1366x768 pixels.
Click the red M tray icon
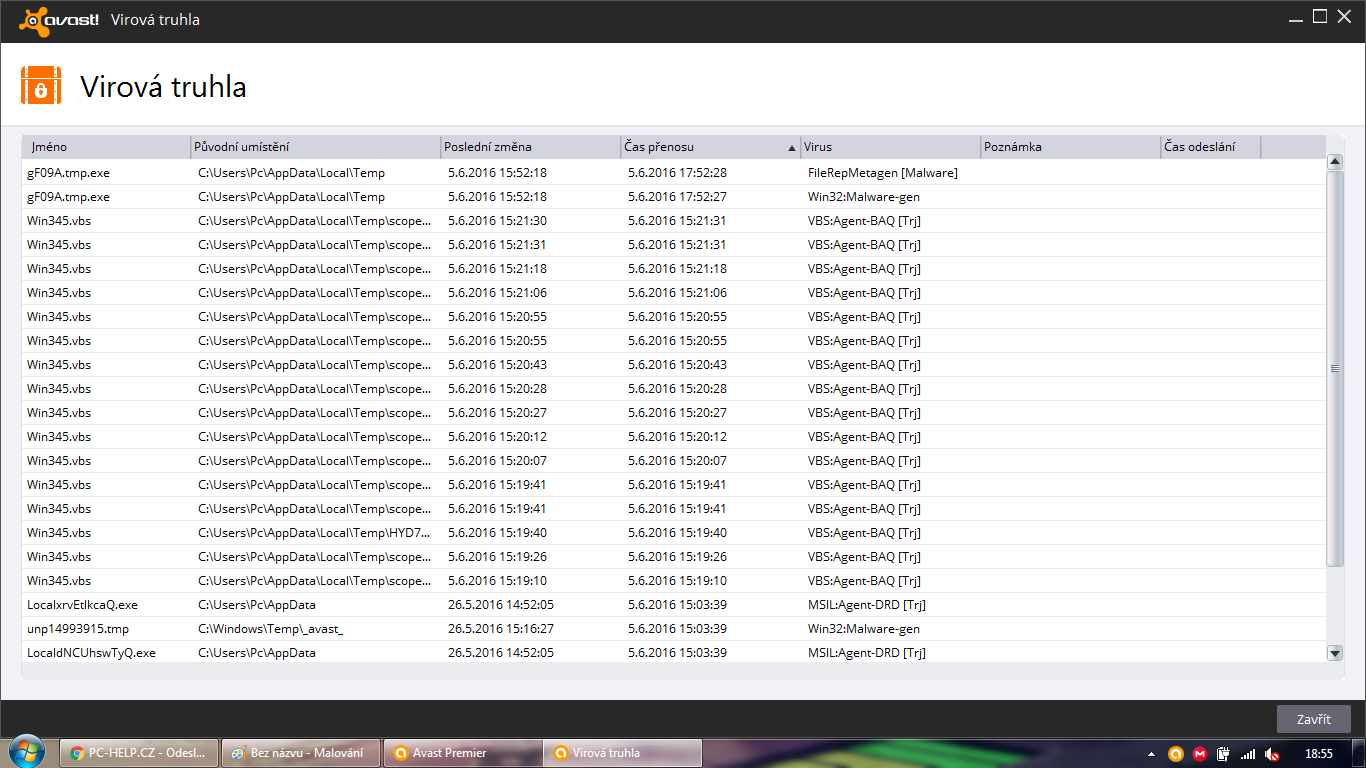(x=1200, y=753)
